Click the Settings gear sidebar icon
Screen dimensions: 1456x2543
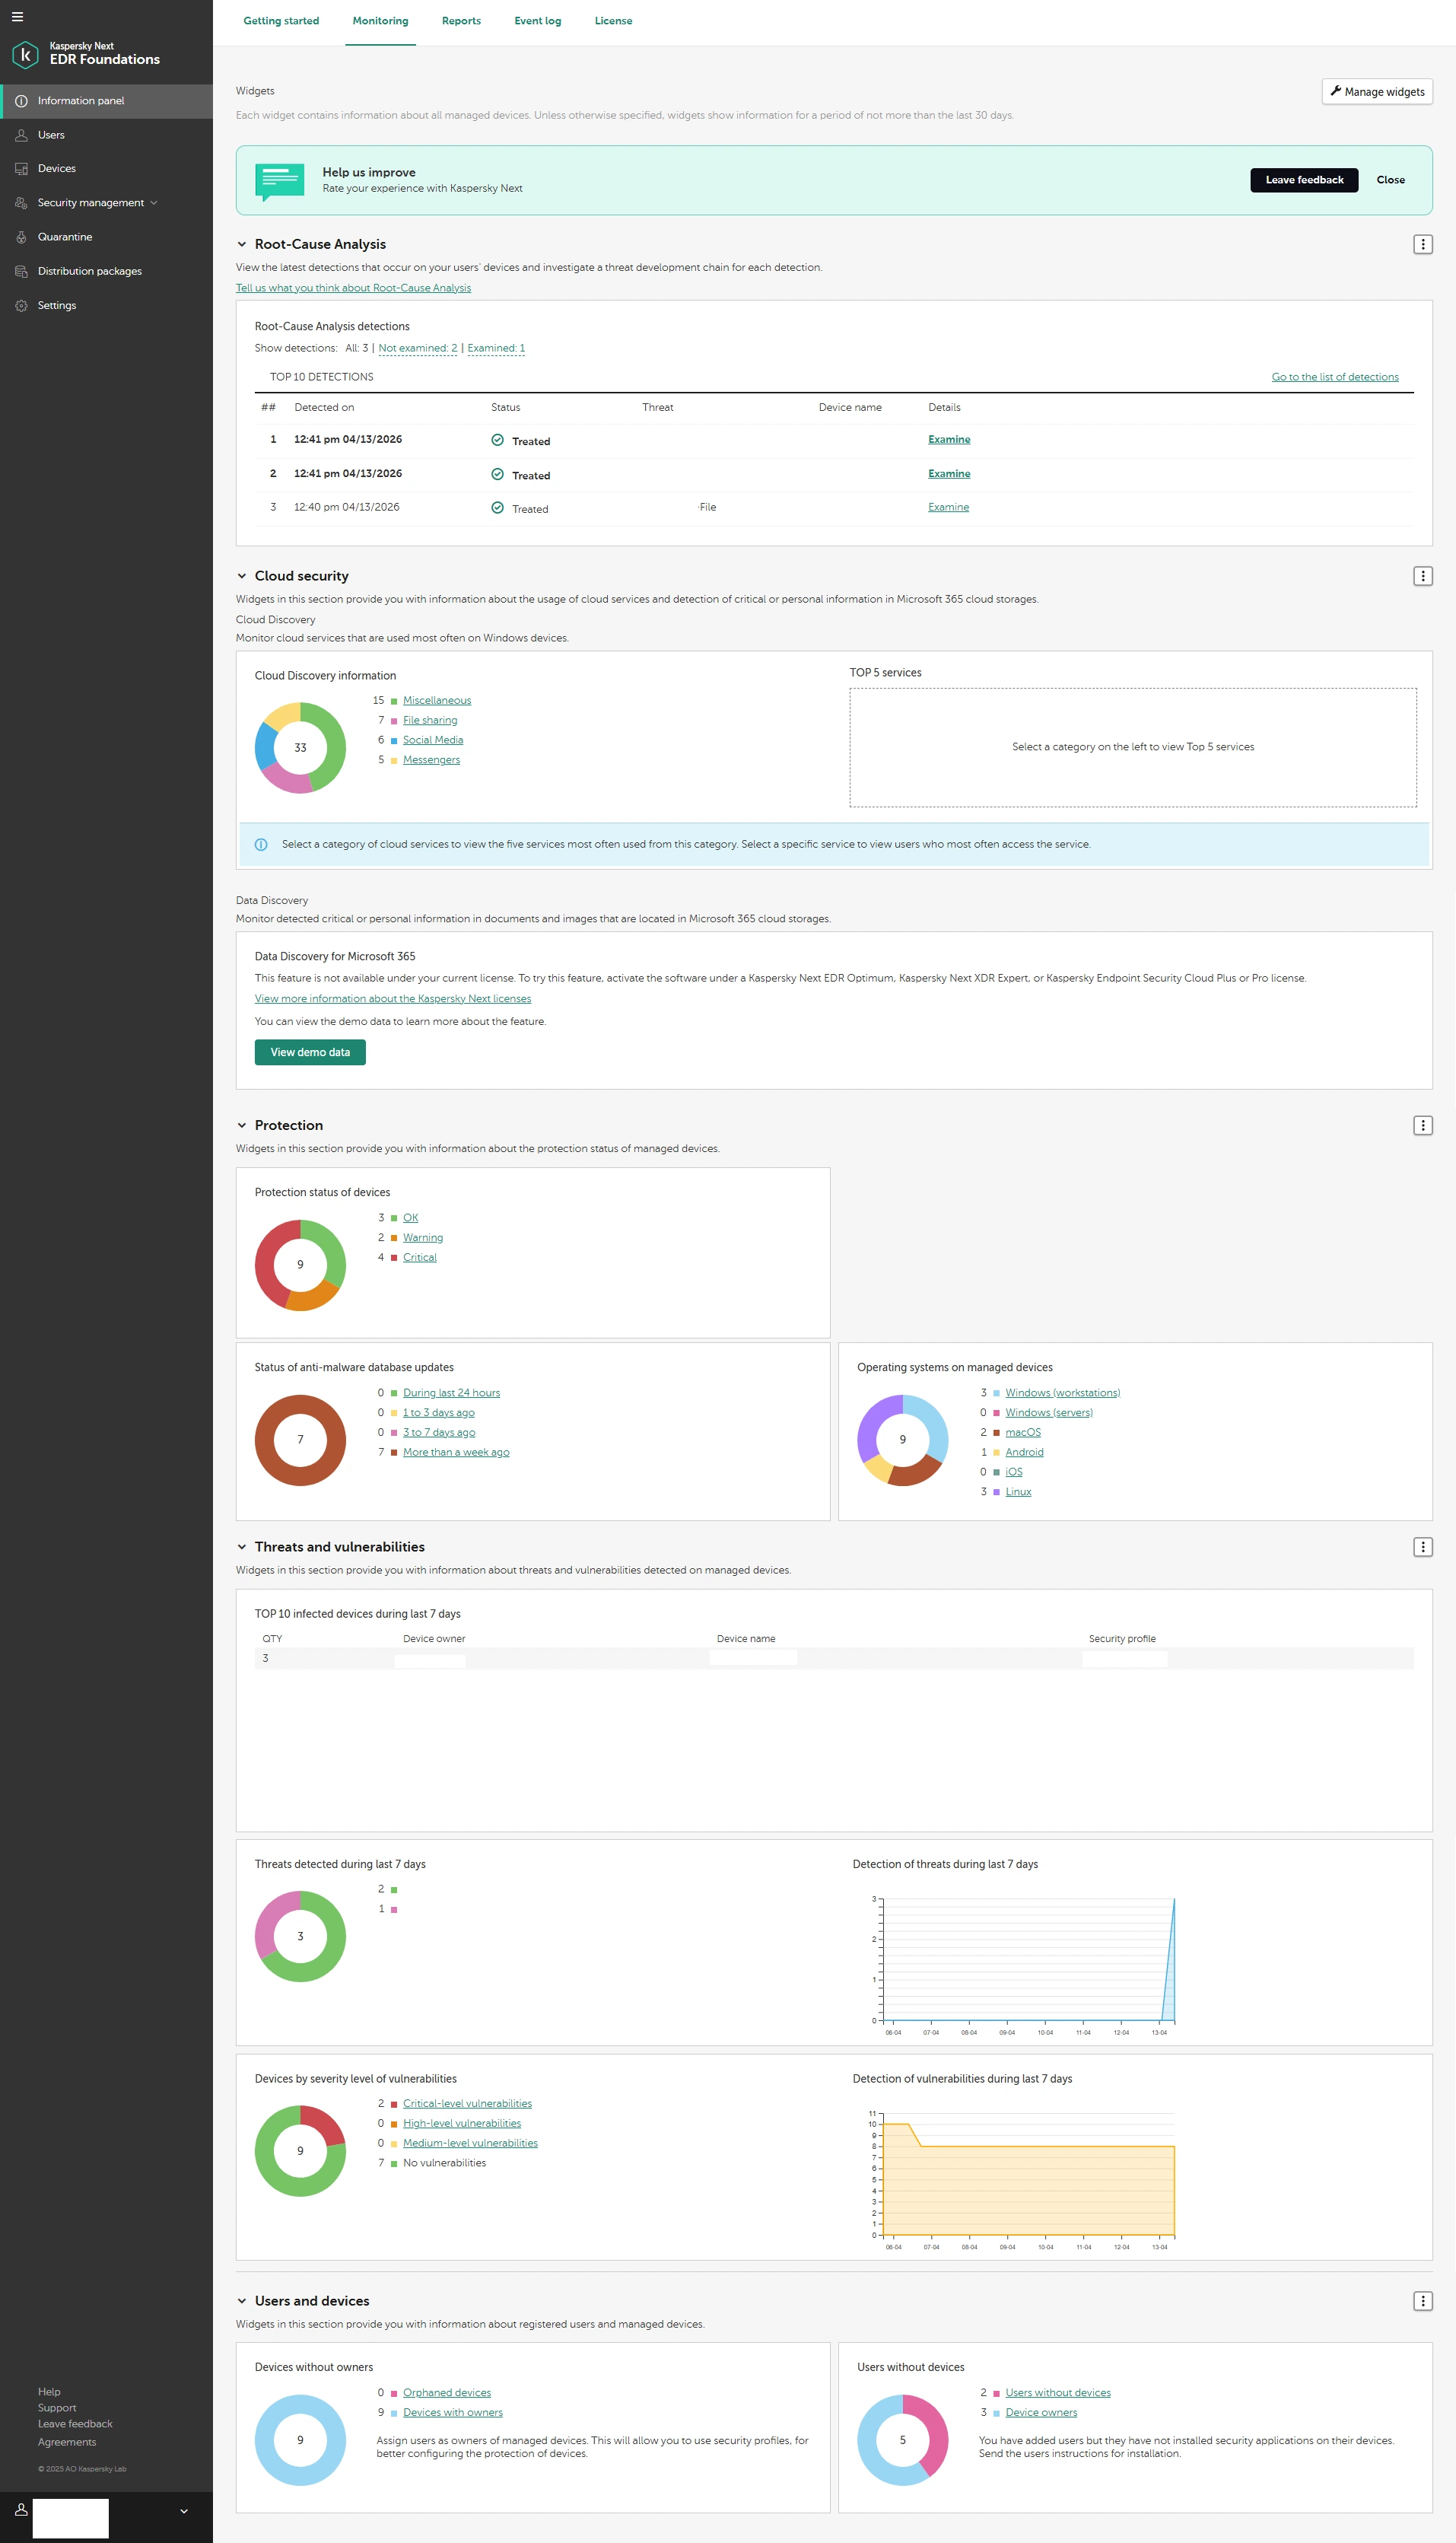(21, 305)
